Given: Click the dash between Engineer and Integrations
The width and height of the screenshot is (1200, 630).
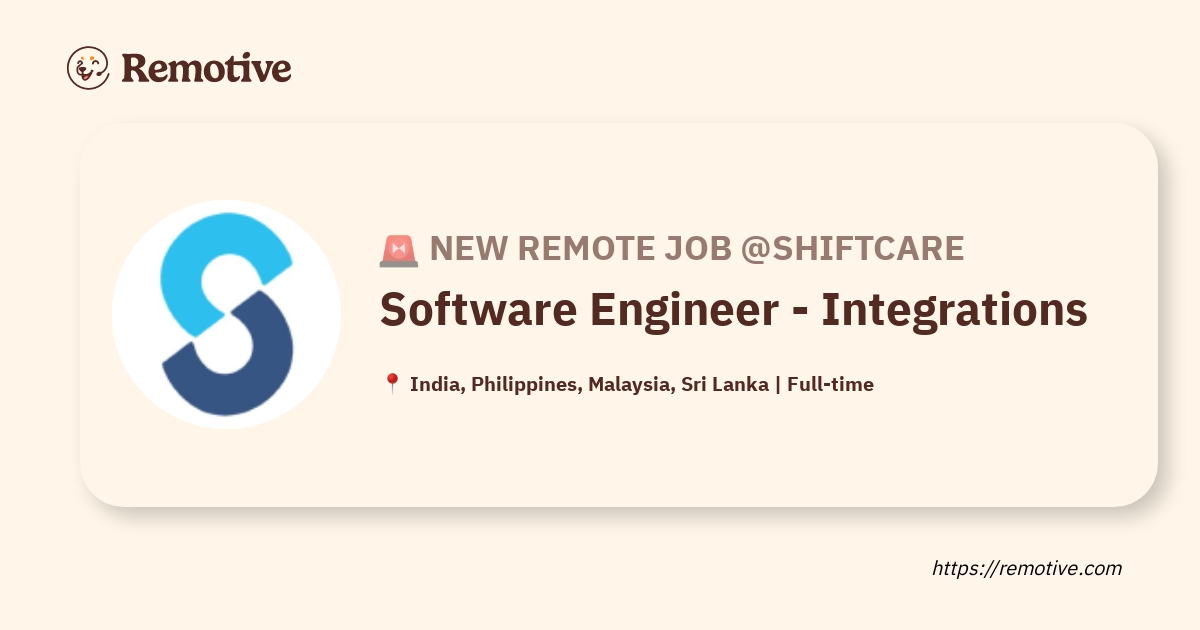Looking at the screenshot, I should [799, 312].
